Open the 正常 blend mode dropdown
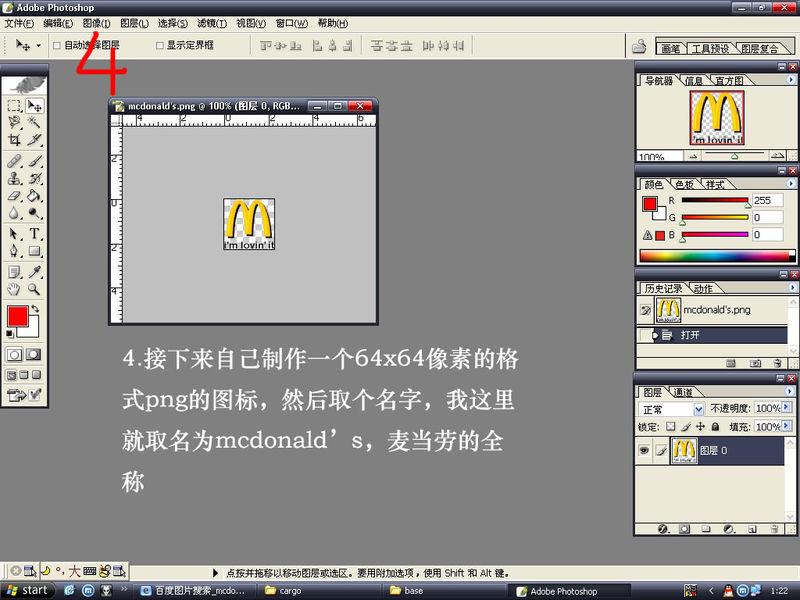Image resolution: width=800 pixels, height=600 pixels. [699, 409]
